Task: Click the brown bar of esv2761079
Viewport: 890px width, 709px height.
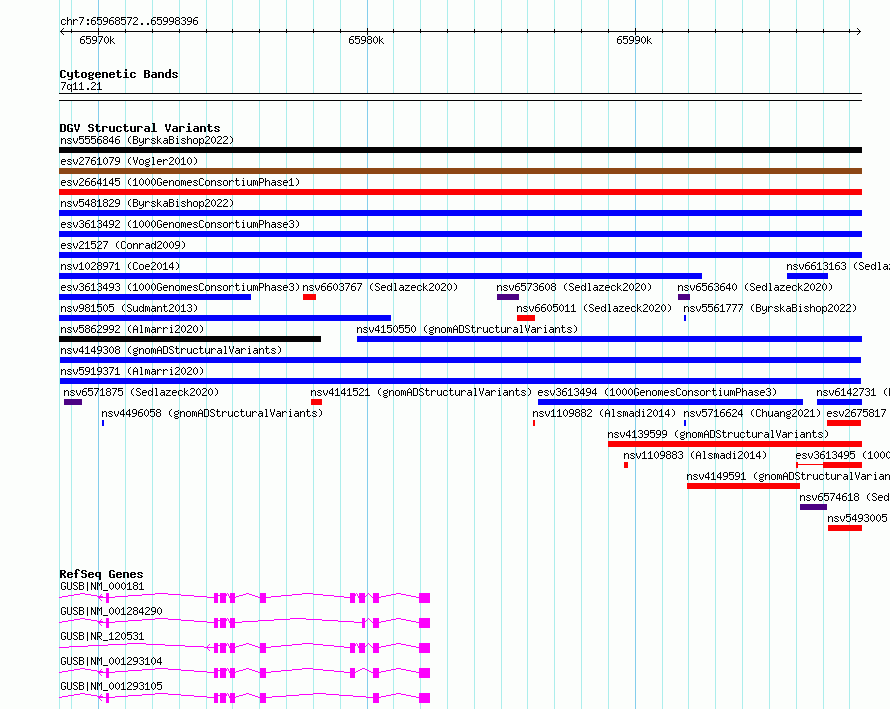Action: click(x=460, y=171)
